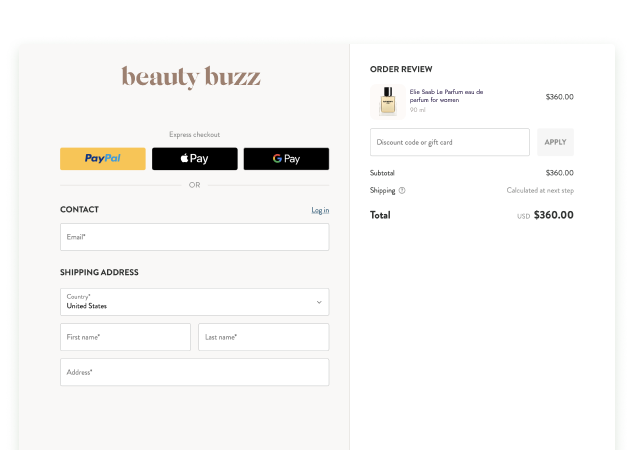Click the Shipping label in order summary
635x450 pixels.
pos(383,190)
